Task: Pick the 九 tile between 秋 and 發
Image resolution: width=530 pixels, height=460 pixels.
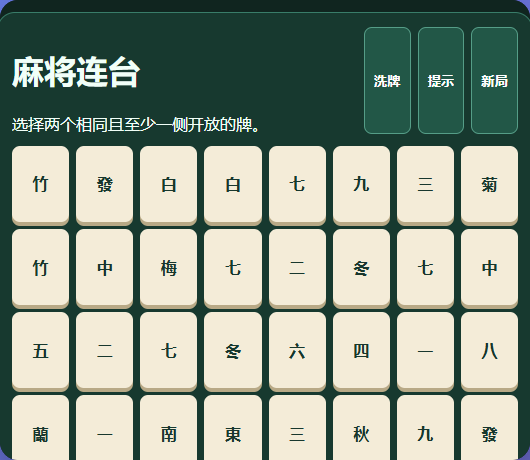Action: pyautogui.click(x=426, y=429)
